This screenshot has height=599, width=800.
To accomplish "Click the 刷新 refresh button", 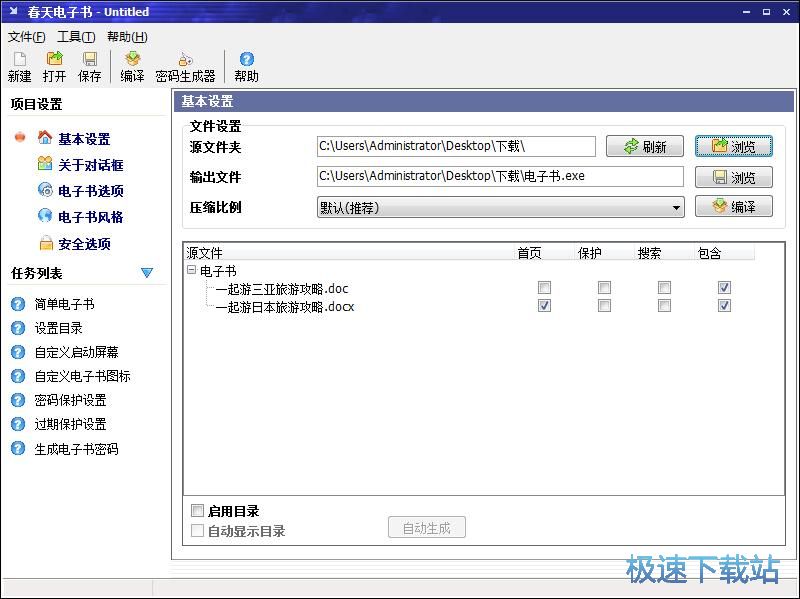I will [x=645, y=146].
